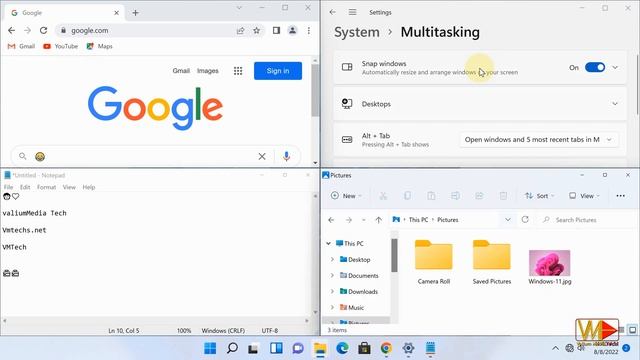This screenshot has height=360, width=640.
Task: Open Gmail bookmark in bookmarks bar
Action: point(21,46)
